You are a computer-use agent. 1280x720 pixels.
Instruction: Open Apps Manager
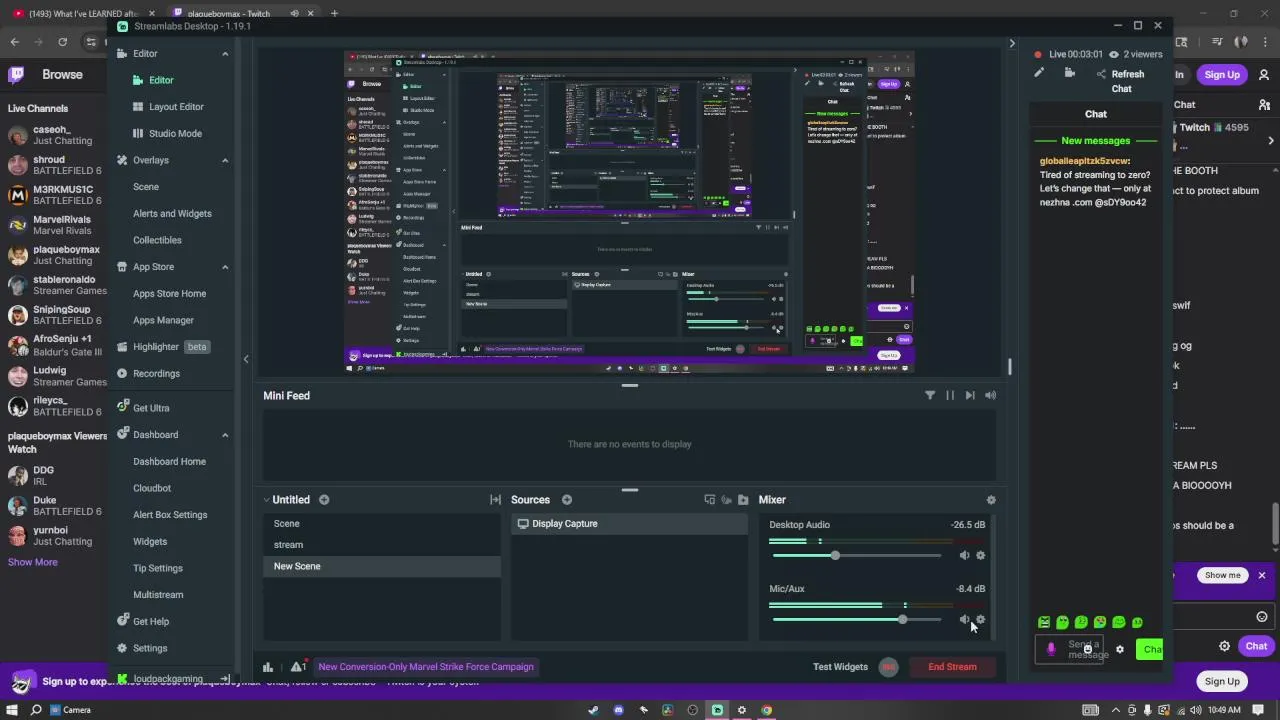coord(163,320)
